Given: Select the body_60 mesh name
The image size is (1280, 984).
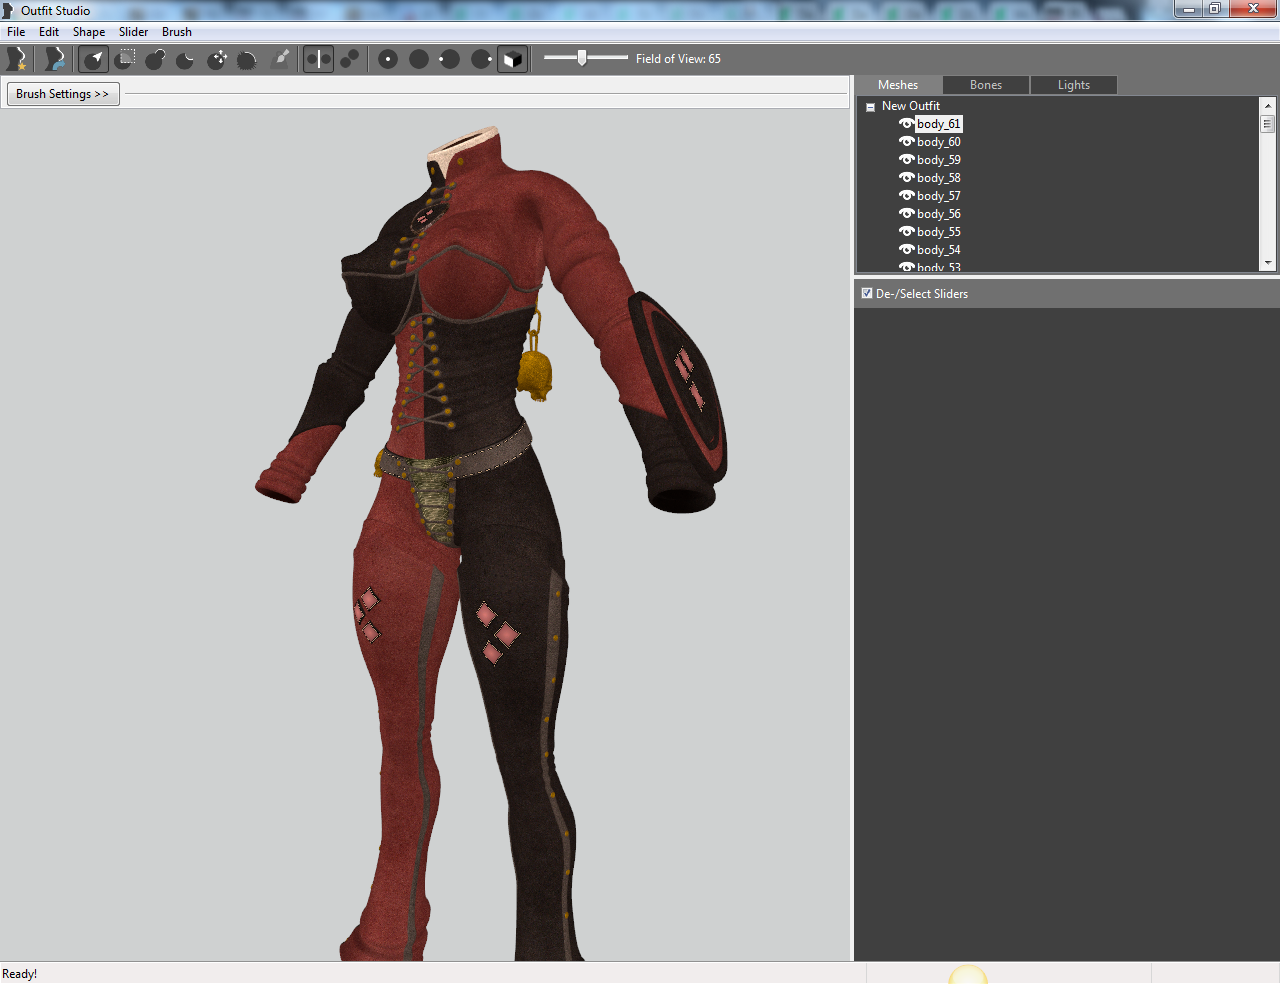Looking at the screenshot, I should click(x=939, y=142).
